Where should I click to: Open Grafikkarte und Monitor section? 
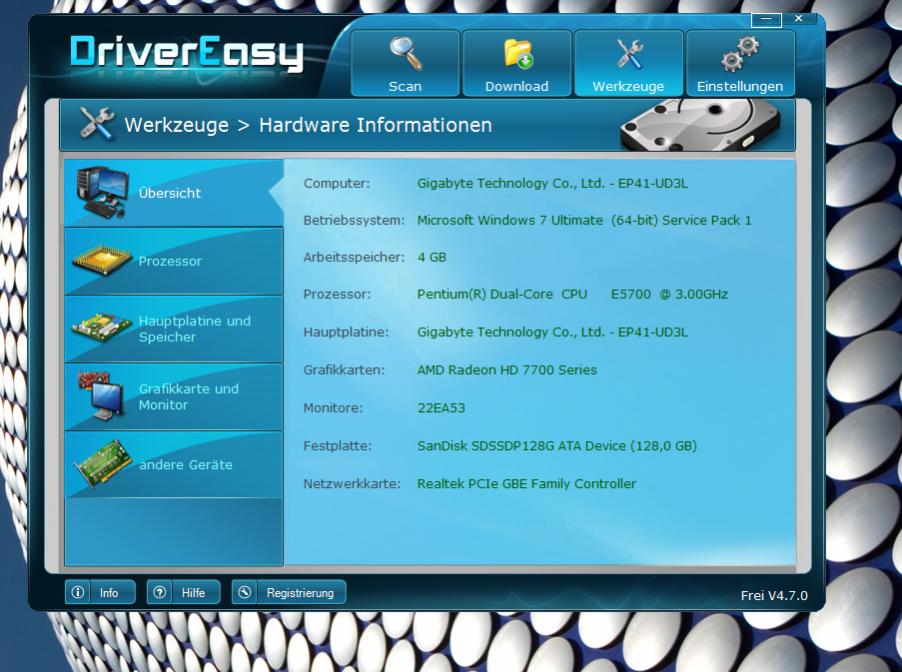(x=174, y=397)
